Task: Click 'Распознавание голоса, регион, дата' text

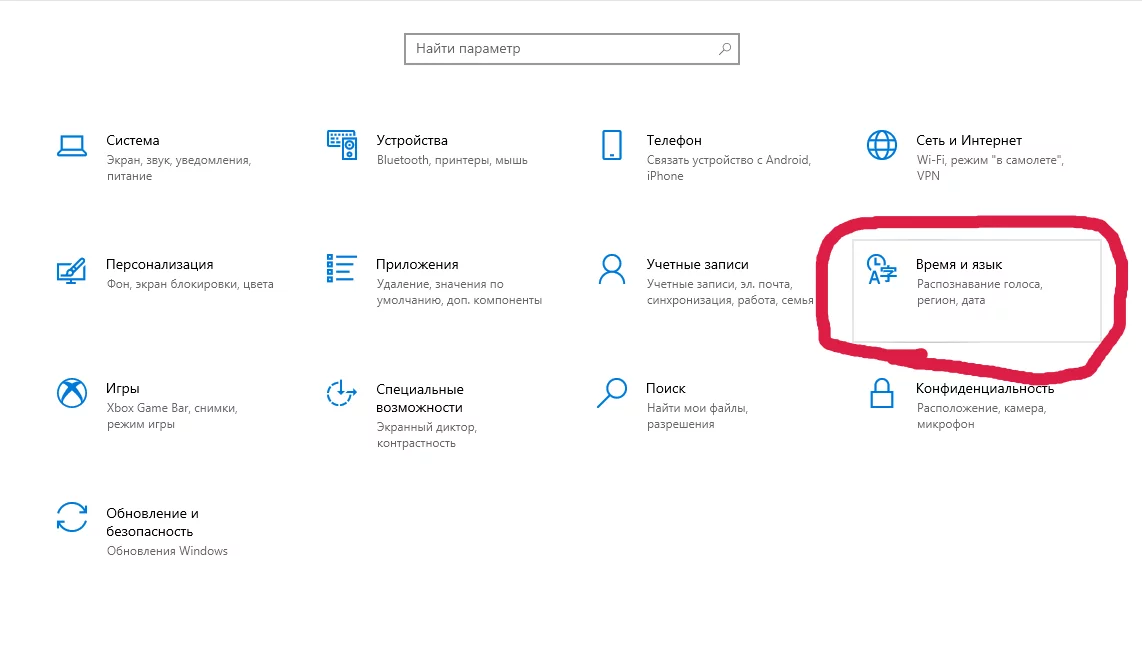Action: 980,292
